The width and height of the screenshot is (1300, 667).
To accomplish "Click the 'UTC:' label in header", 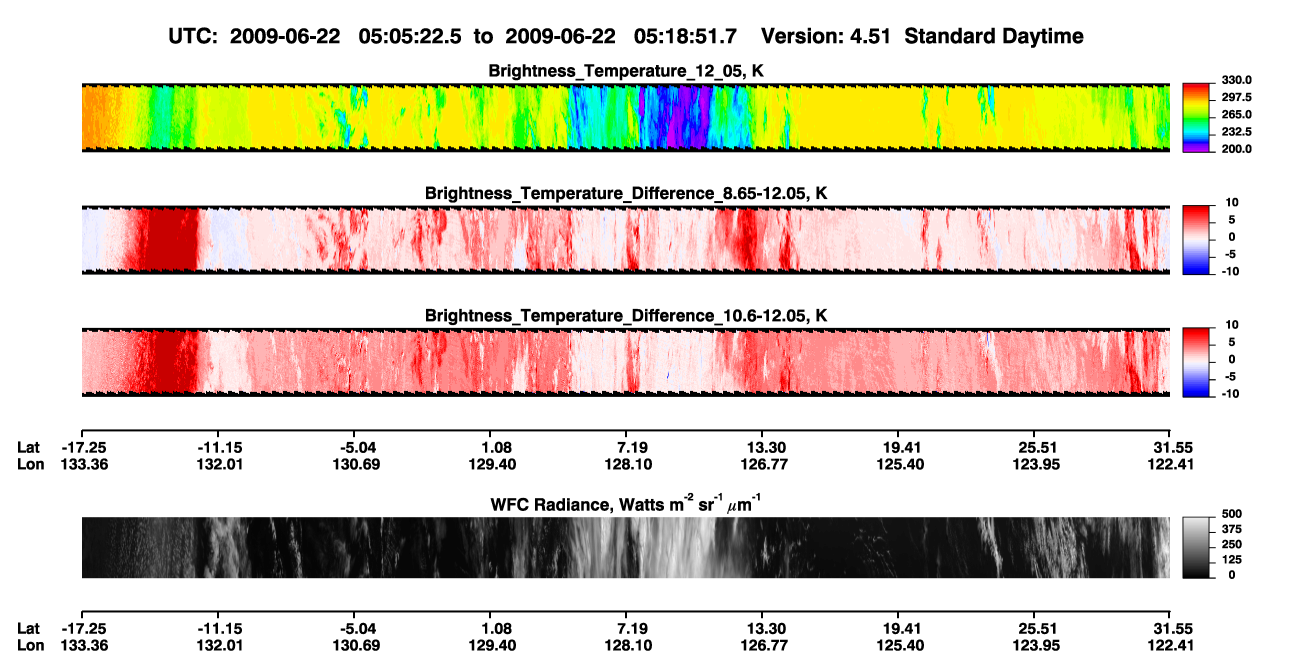I will pos(192,36).
